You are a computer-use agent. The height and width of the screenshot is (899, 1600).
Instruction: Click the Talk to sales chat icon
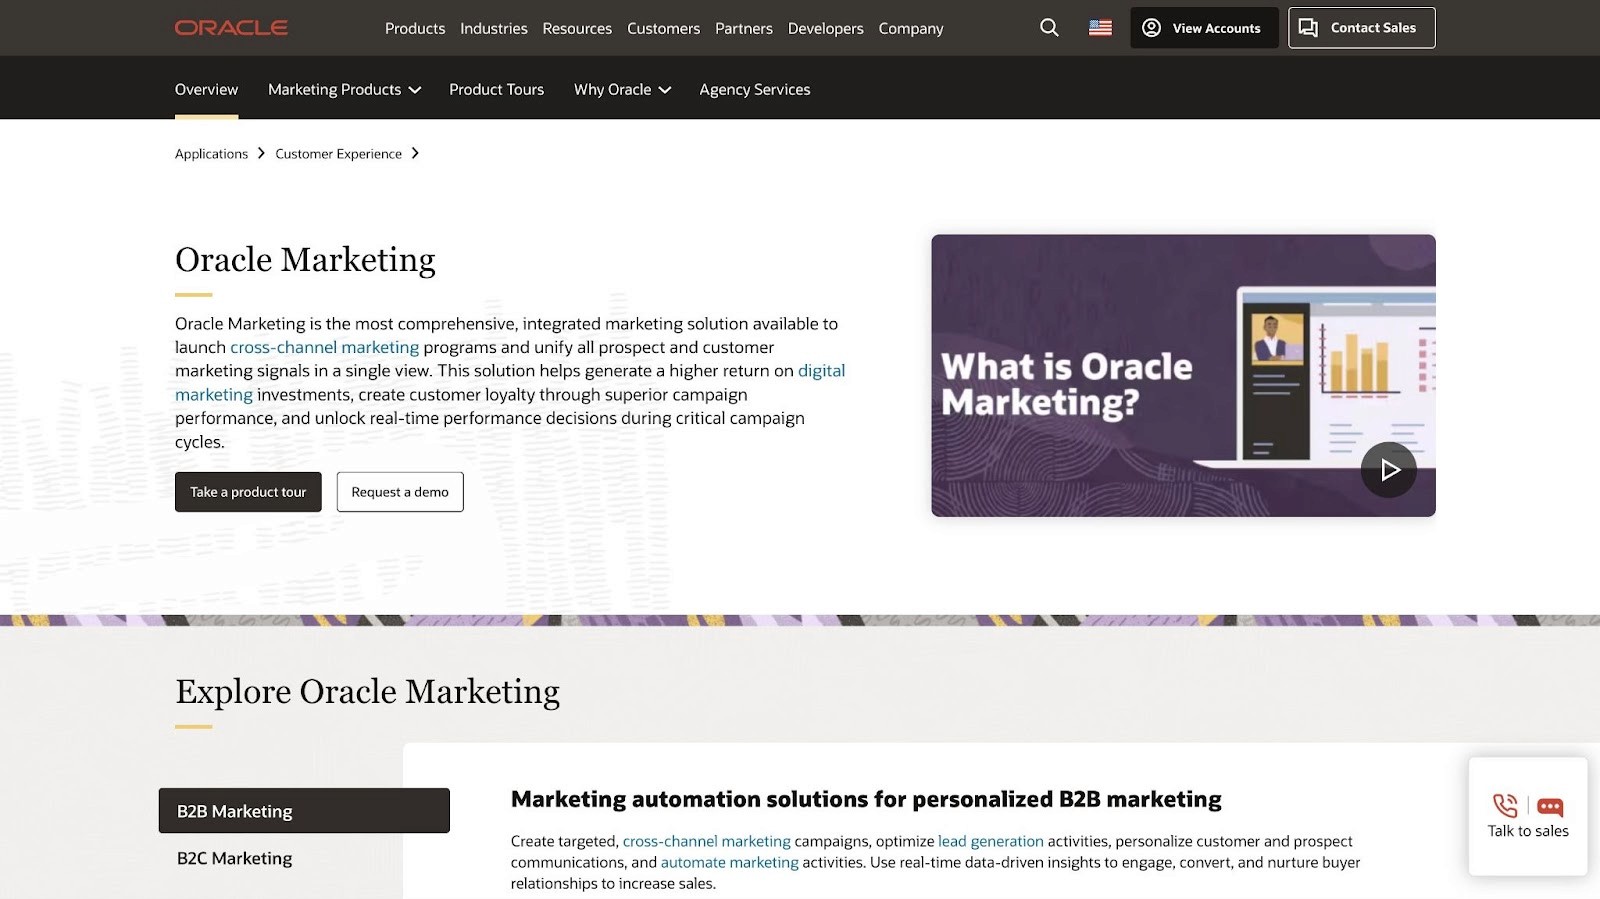point(1550,807)
